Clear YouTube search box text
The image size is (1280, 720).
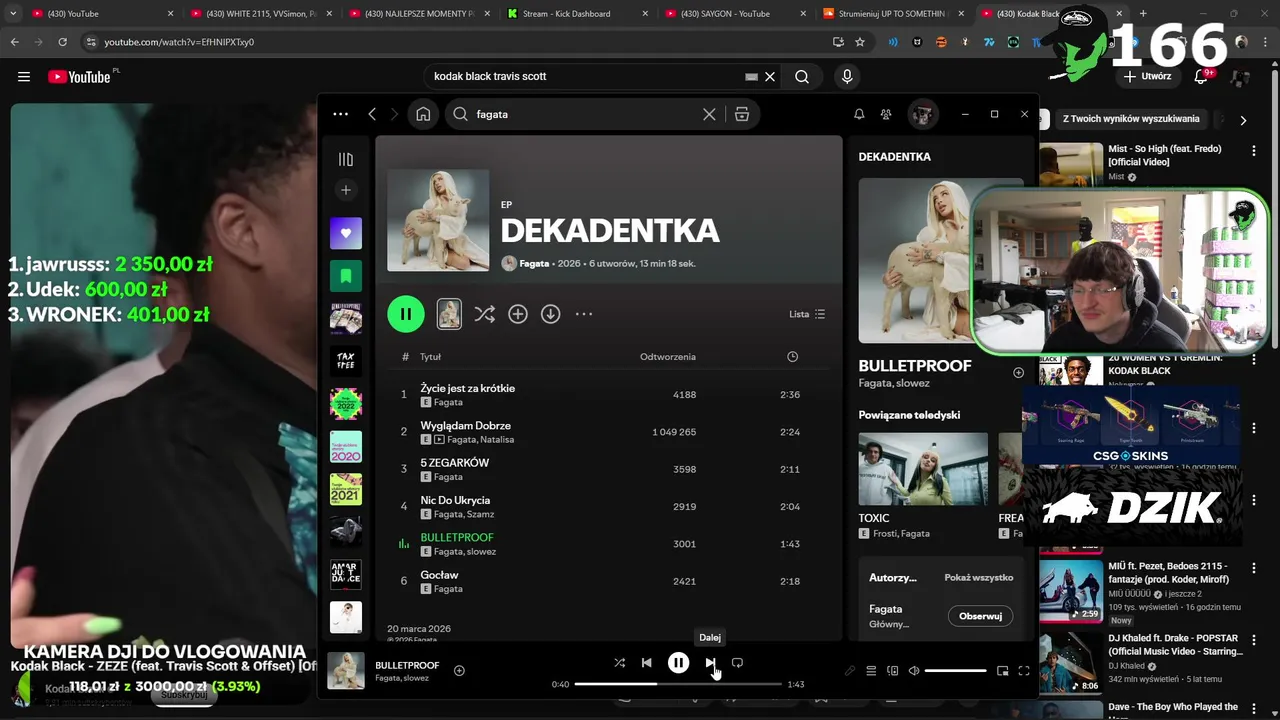click(x=770, y=76)
